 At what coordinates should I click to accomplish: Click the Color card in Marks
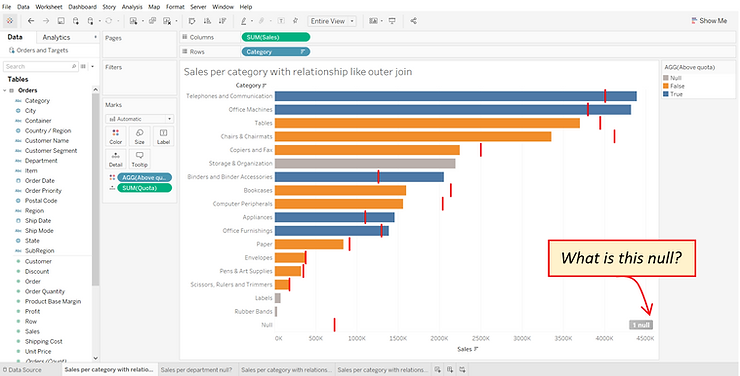click(116, 136)
